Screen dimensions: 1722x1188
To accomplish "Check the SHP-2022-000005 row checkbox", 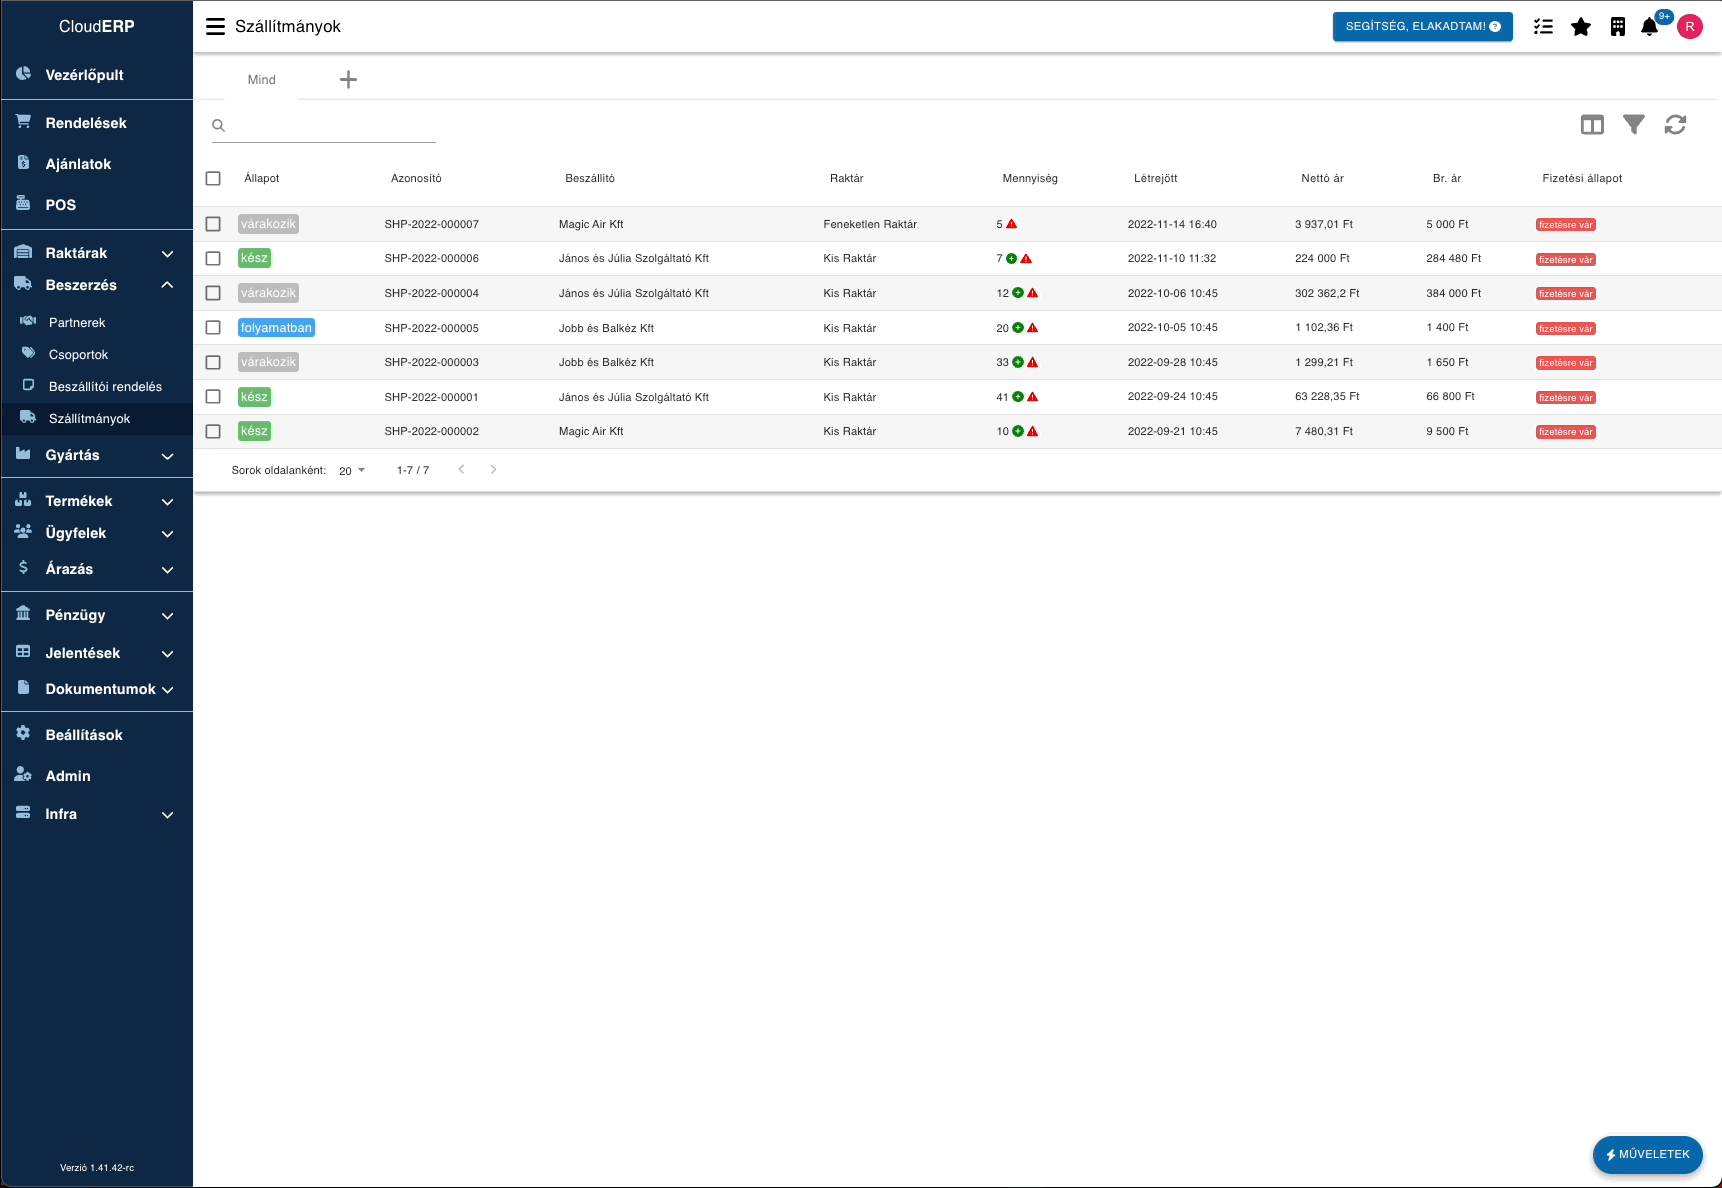I will [x=213, y=327].
